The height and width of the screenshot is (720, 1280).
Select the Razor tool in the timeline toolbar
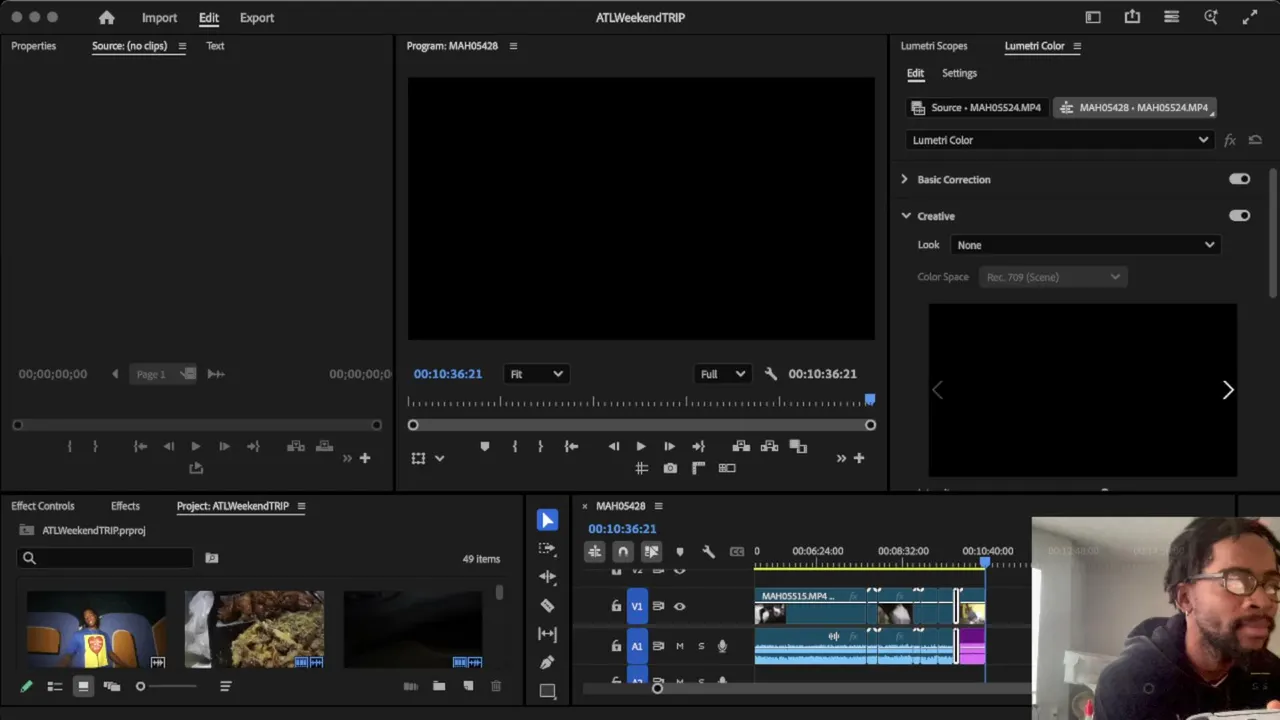click(547, 605)
